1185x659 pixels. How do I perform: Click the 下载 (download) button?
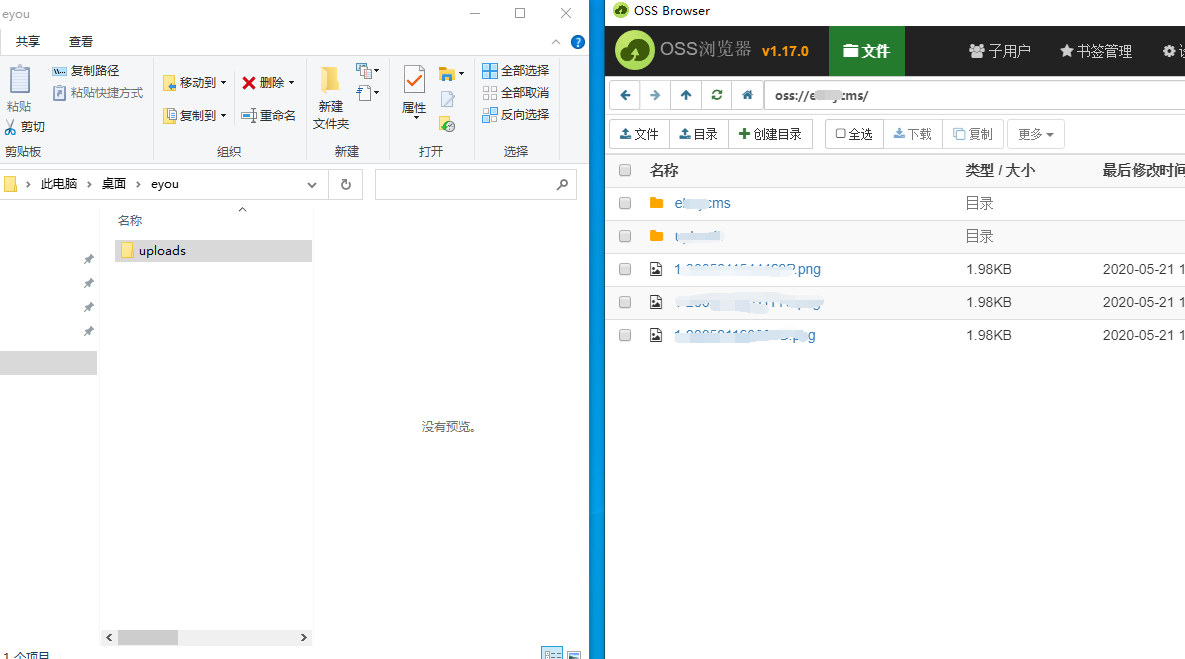pyautogui.click(x=913, y=134)
